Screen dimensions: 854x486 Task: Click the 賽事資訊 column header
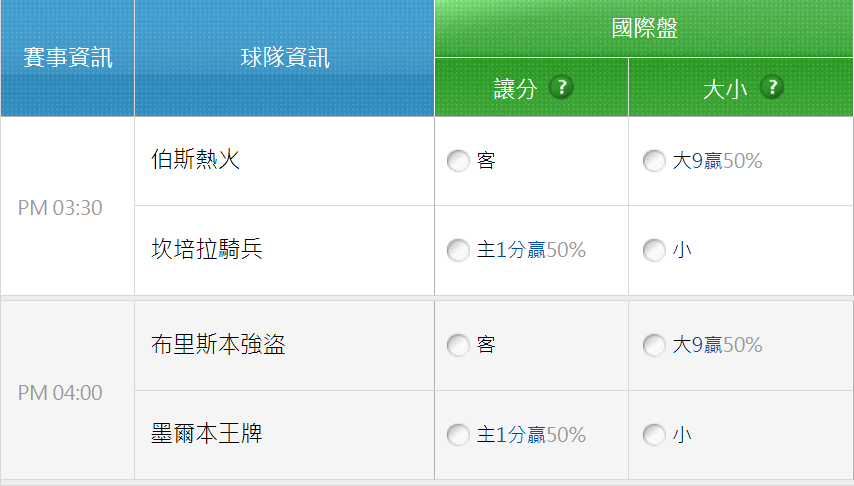pyautogui.click(x=68, y=58)
